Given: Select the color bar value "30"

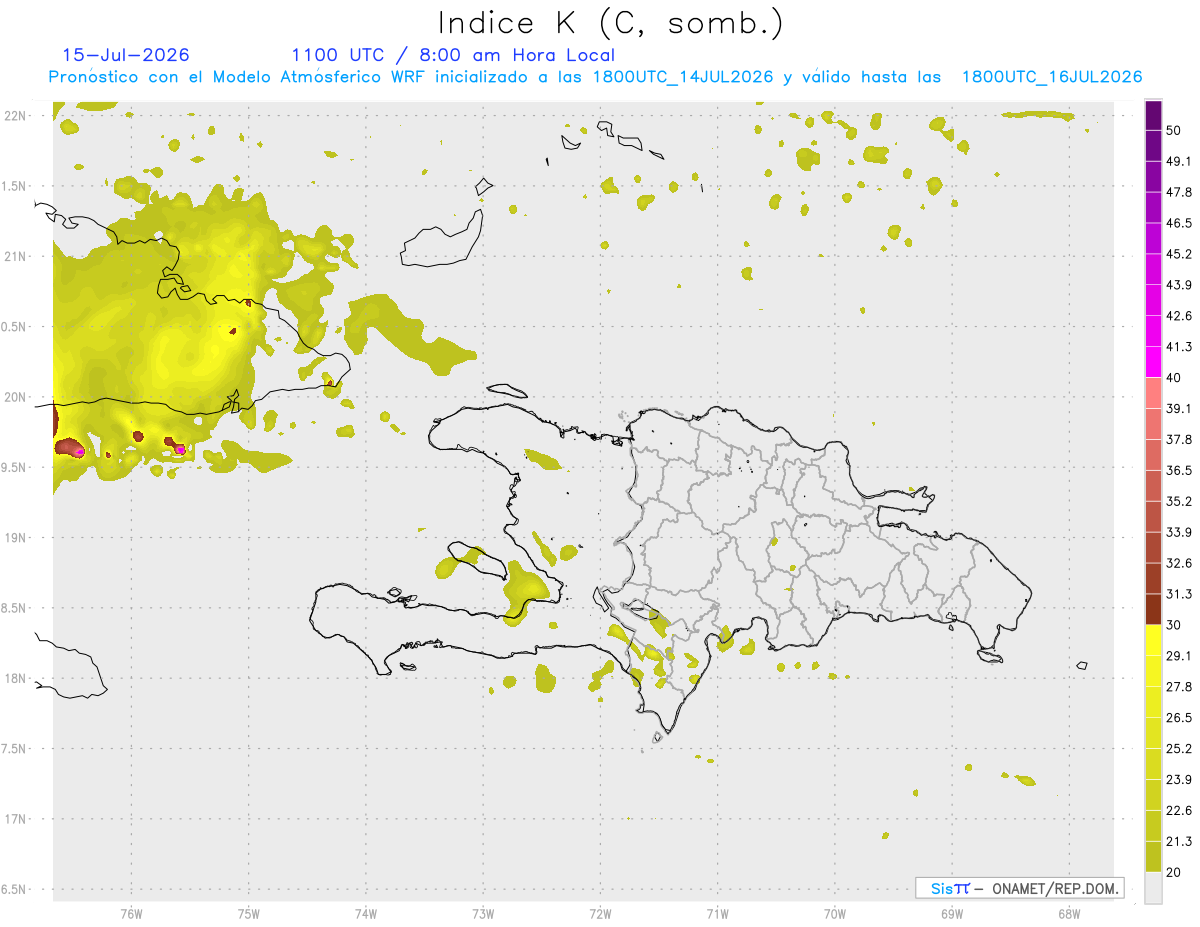Looking at the screenshot, I should (x=1175, y=624).
